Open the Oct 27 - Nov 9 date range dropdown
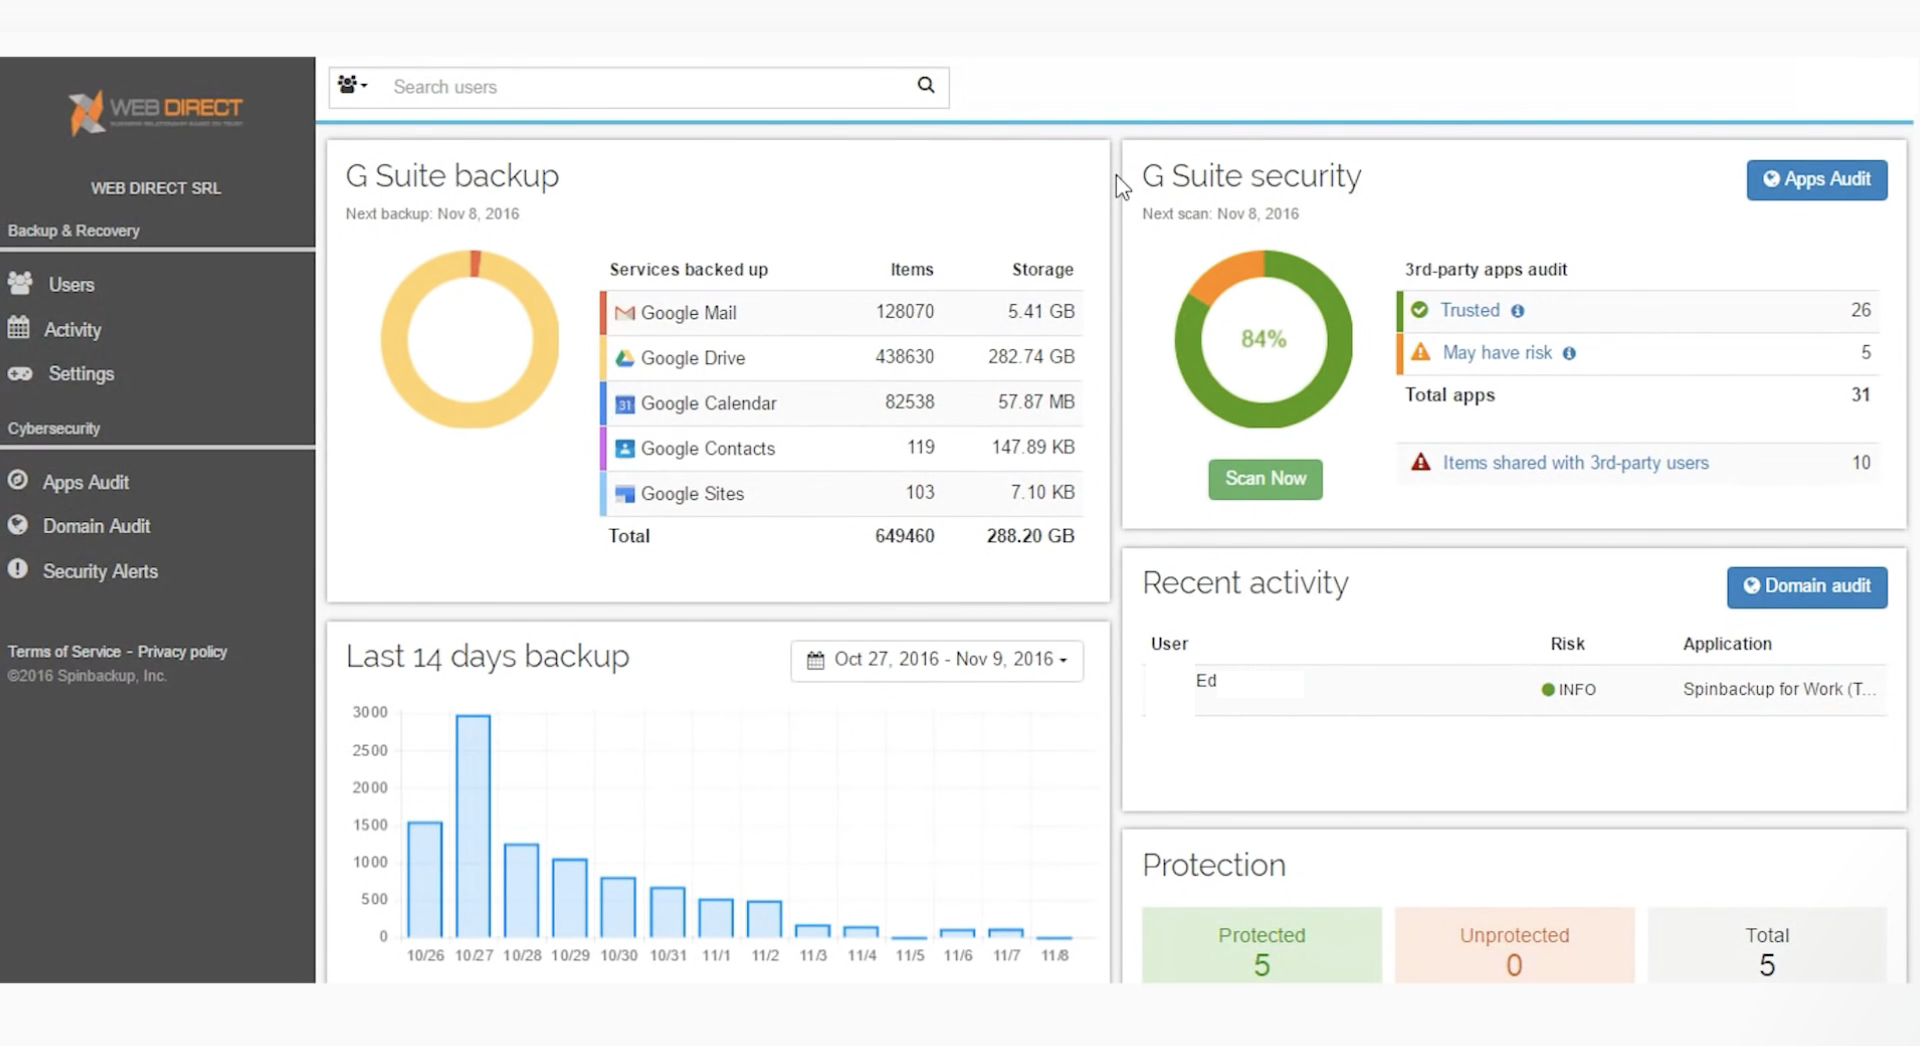This screenshot has width=1920, height=1046. coord(936,660)
